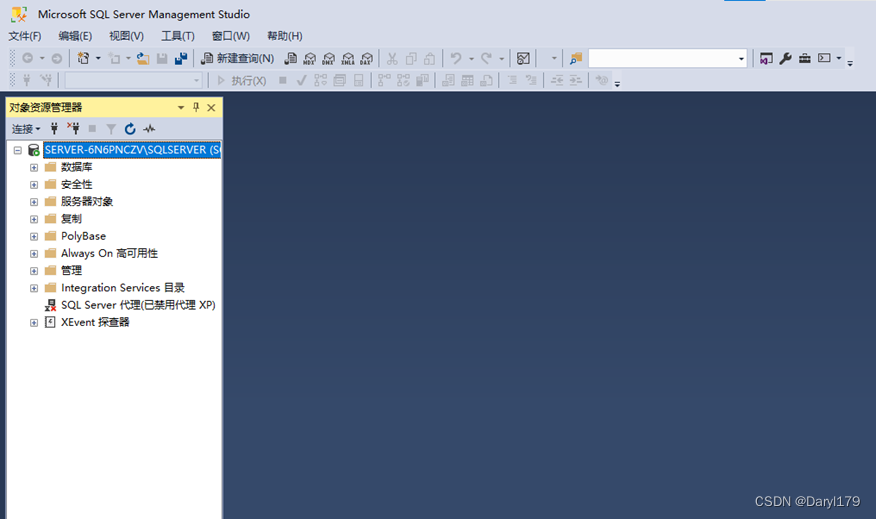Viewport: 876px width, 519px height.
Task: Open the search combo box dropdown arrow
Action: click(741, 58)
